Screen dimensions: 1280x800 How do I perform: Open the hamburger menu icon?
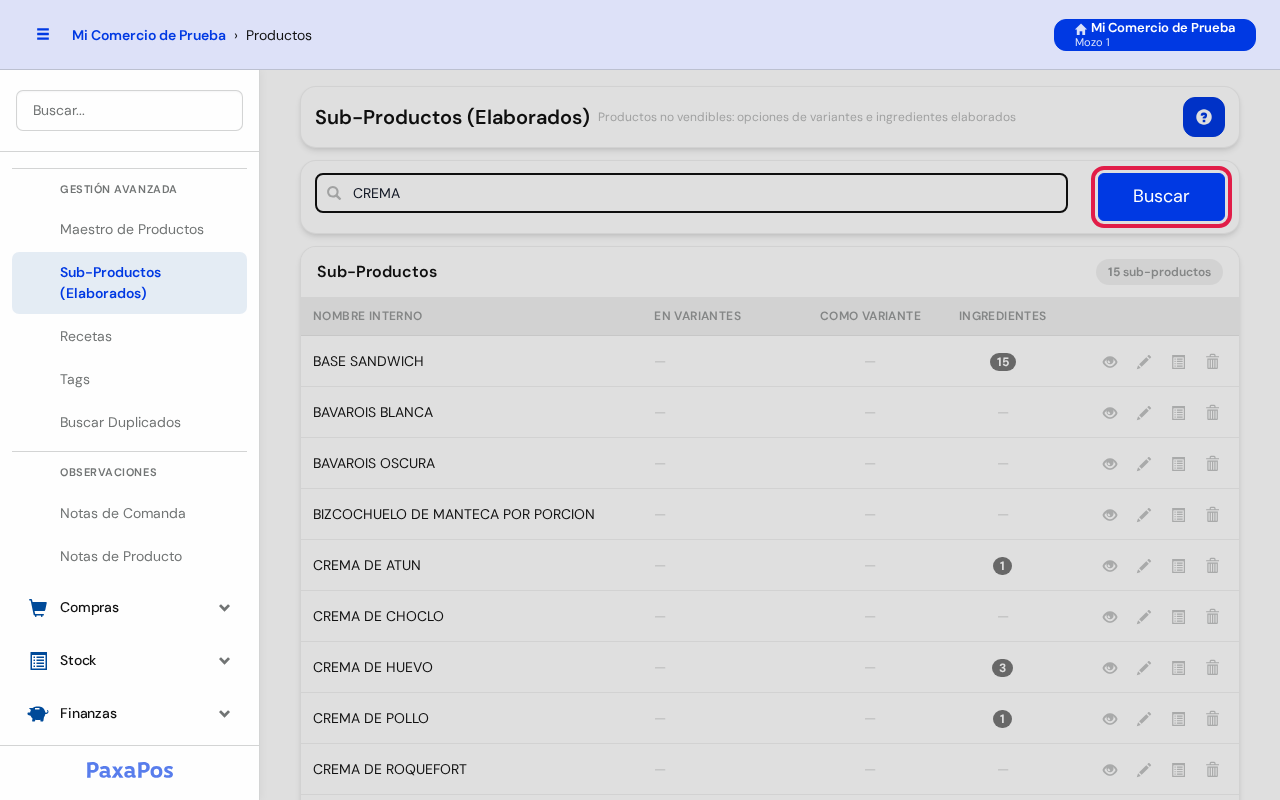click(43, 34)
